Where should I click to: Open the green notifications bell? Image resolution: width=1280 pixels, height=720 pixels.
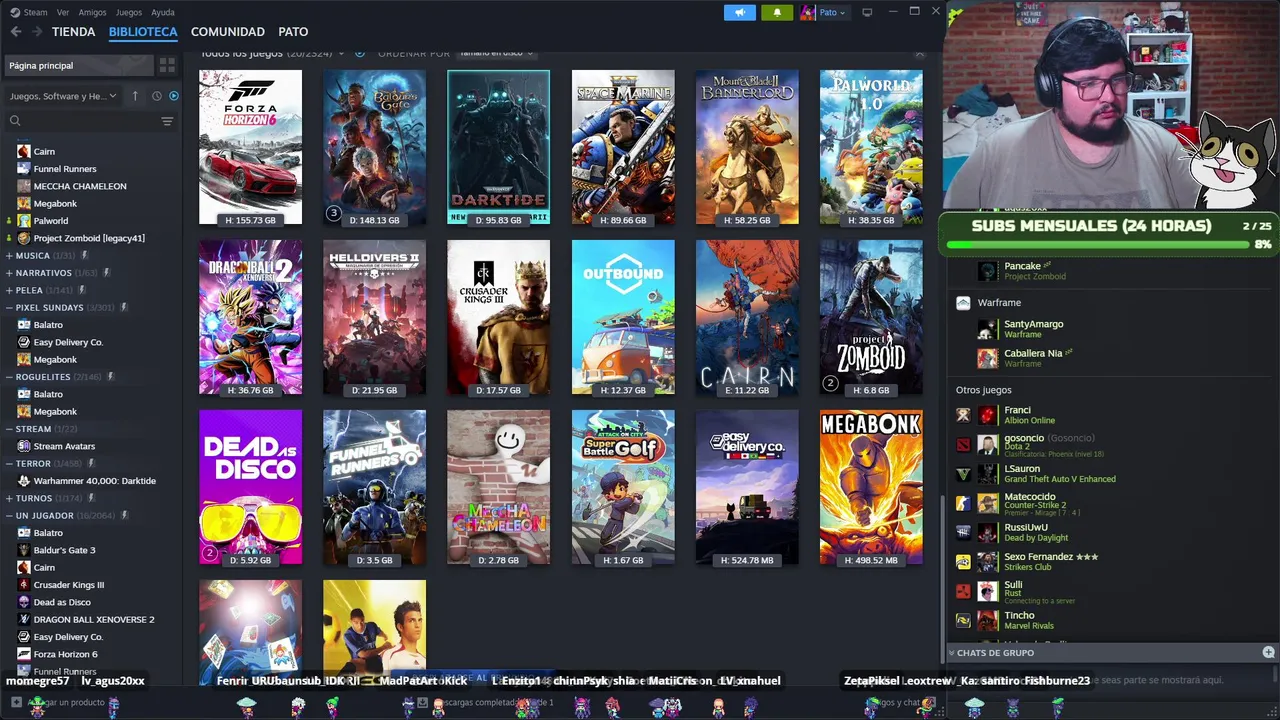[x=777, y=12]
